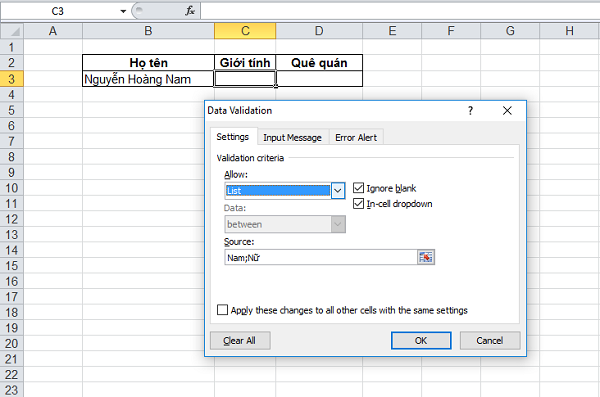The width and height of the screenshot is (600, 397).
Task: Click cell containing Nguyễn Hoàng Nam
Action: (x=148, y=79)
